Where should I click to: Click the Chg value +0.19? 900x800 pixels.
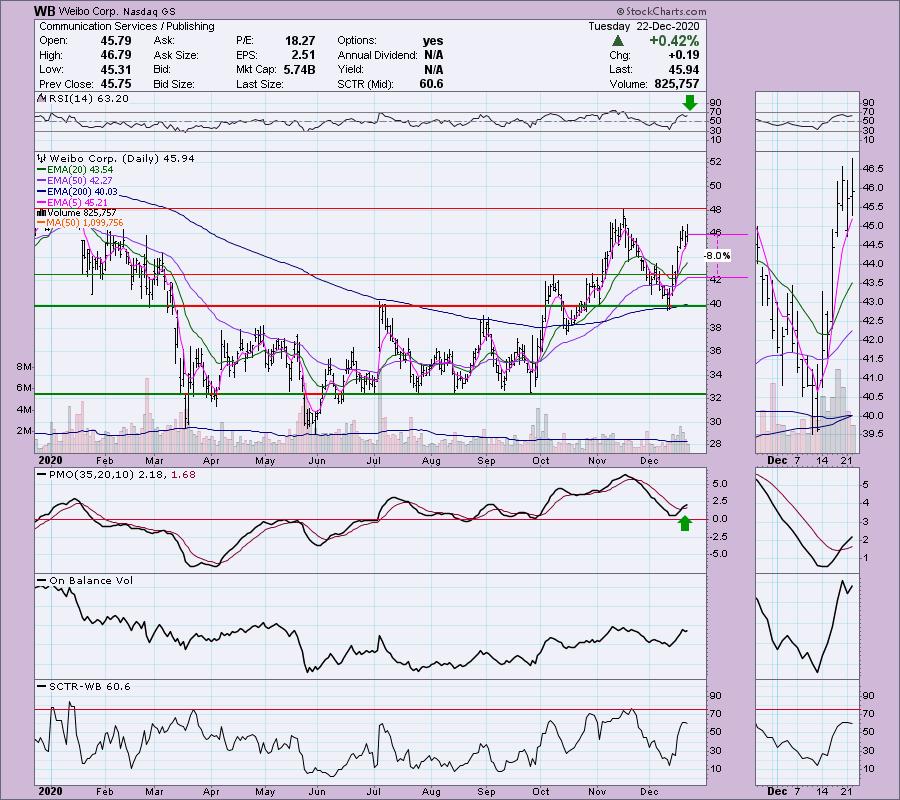tap(684, 55)
